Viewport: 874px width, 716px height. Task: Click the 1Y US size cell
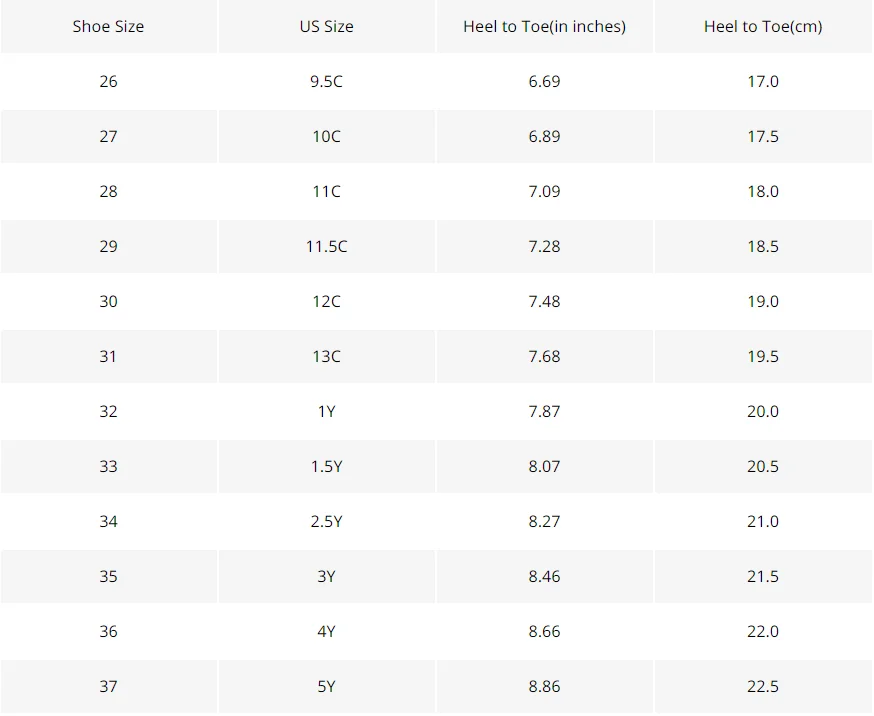(x=327, y=411)
